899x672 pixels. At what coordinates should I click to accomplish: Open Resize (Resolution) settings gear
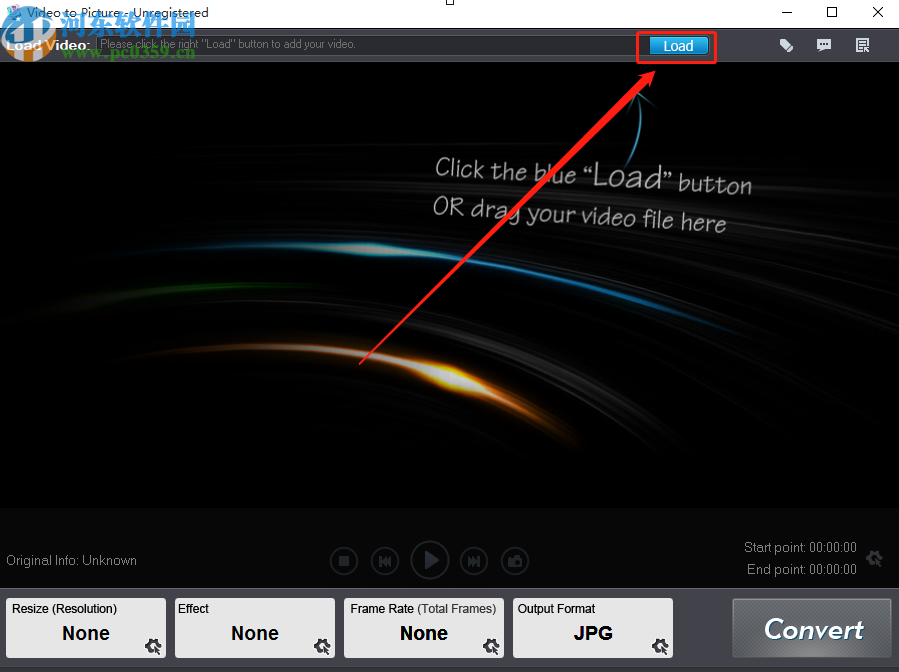[153, 646]
